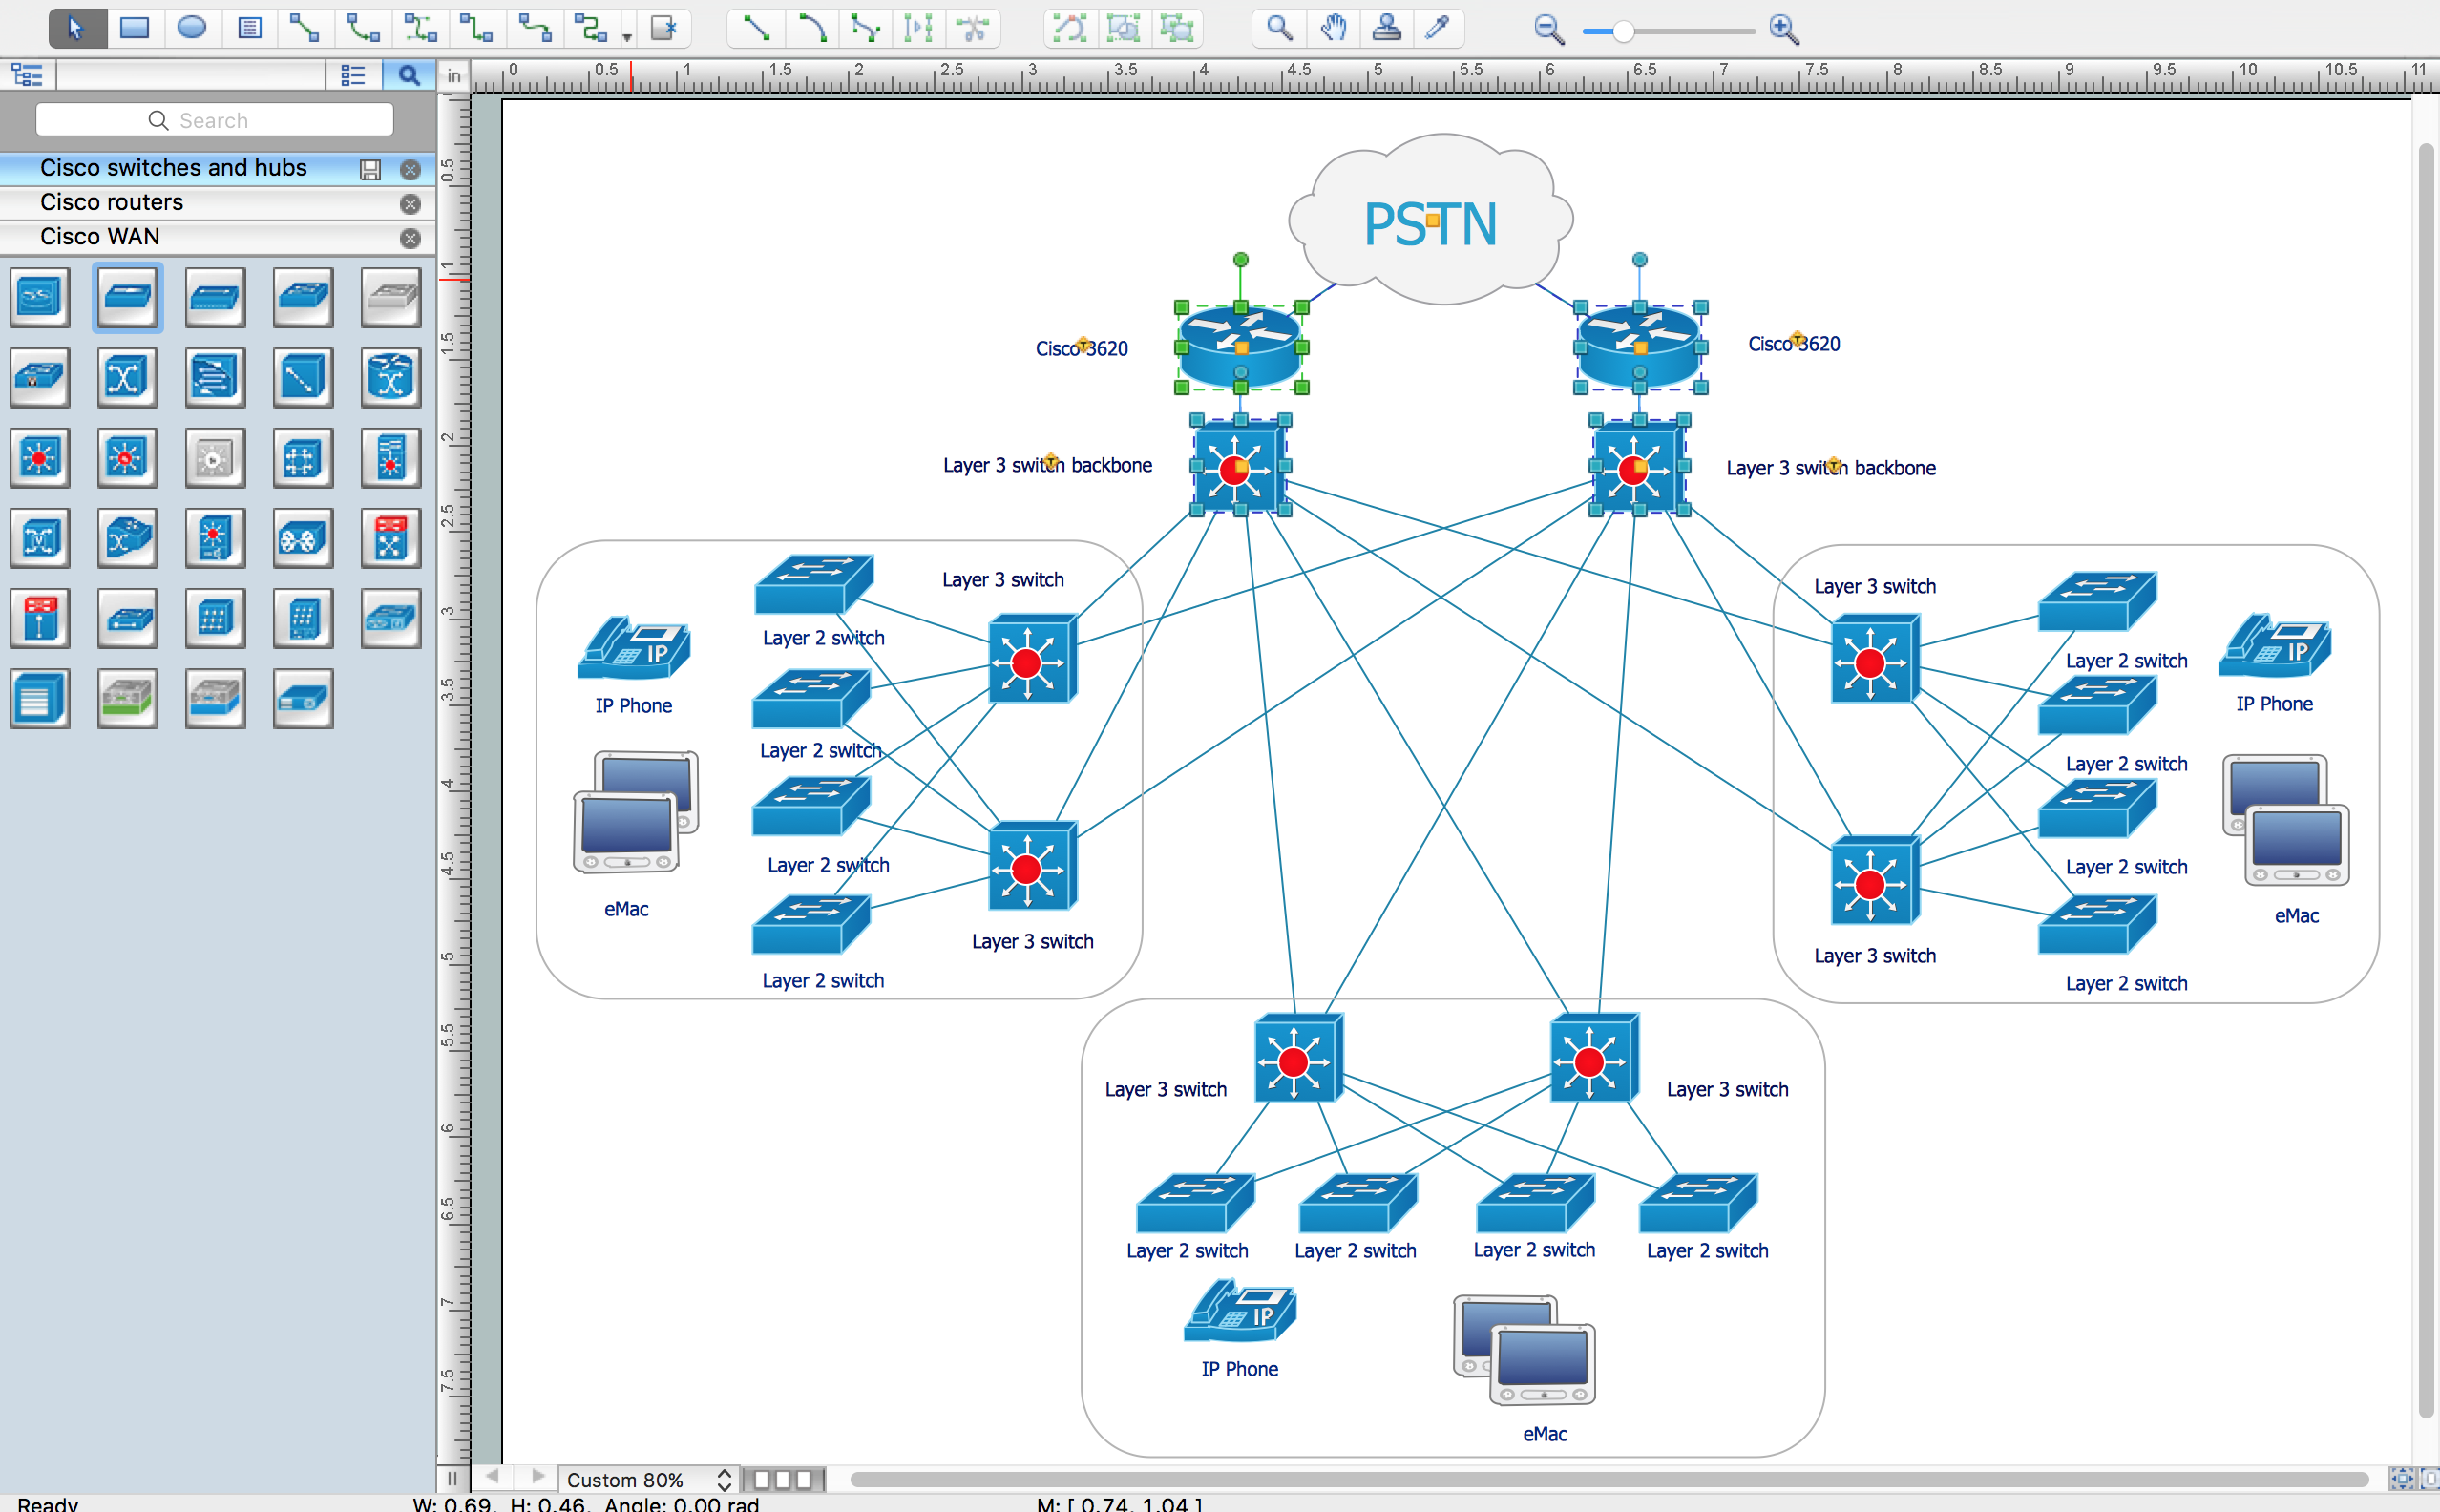Viewport: 2440px width, 1512px height.
Task: Select the eyedropper tool
Action: point(1438,28)
